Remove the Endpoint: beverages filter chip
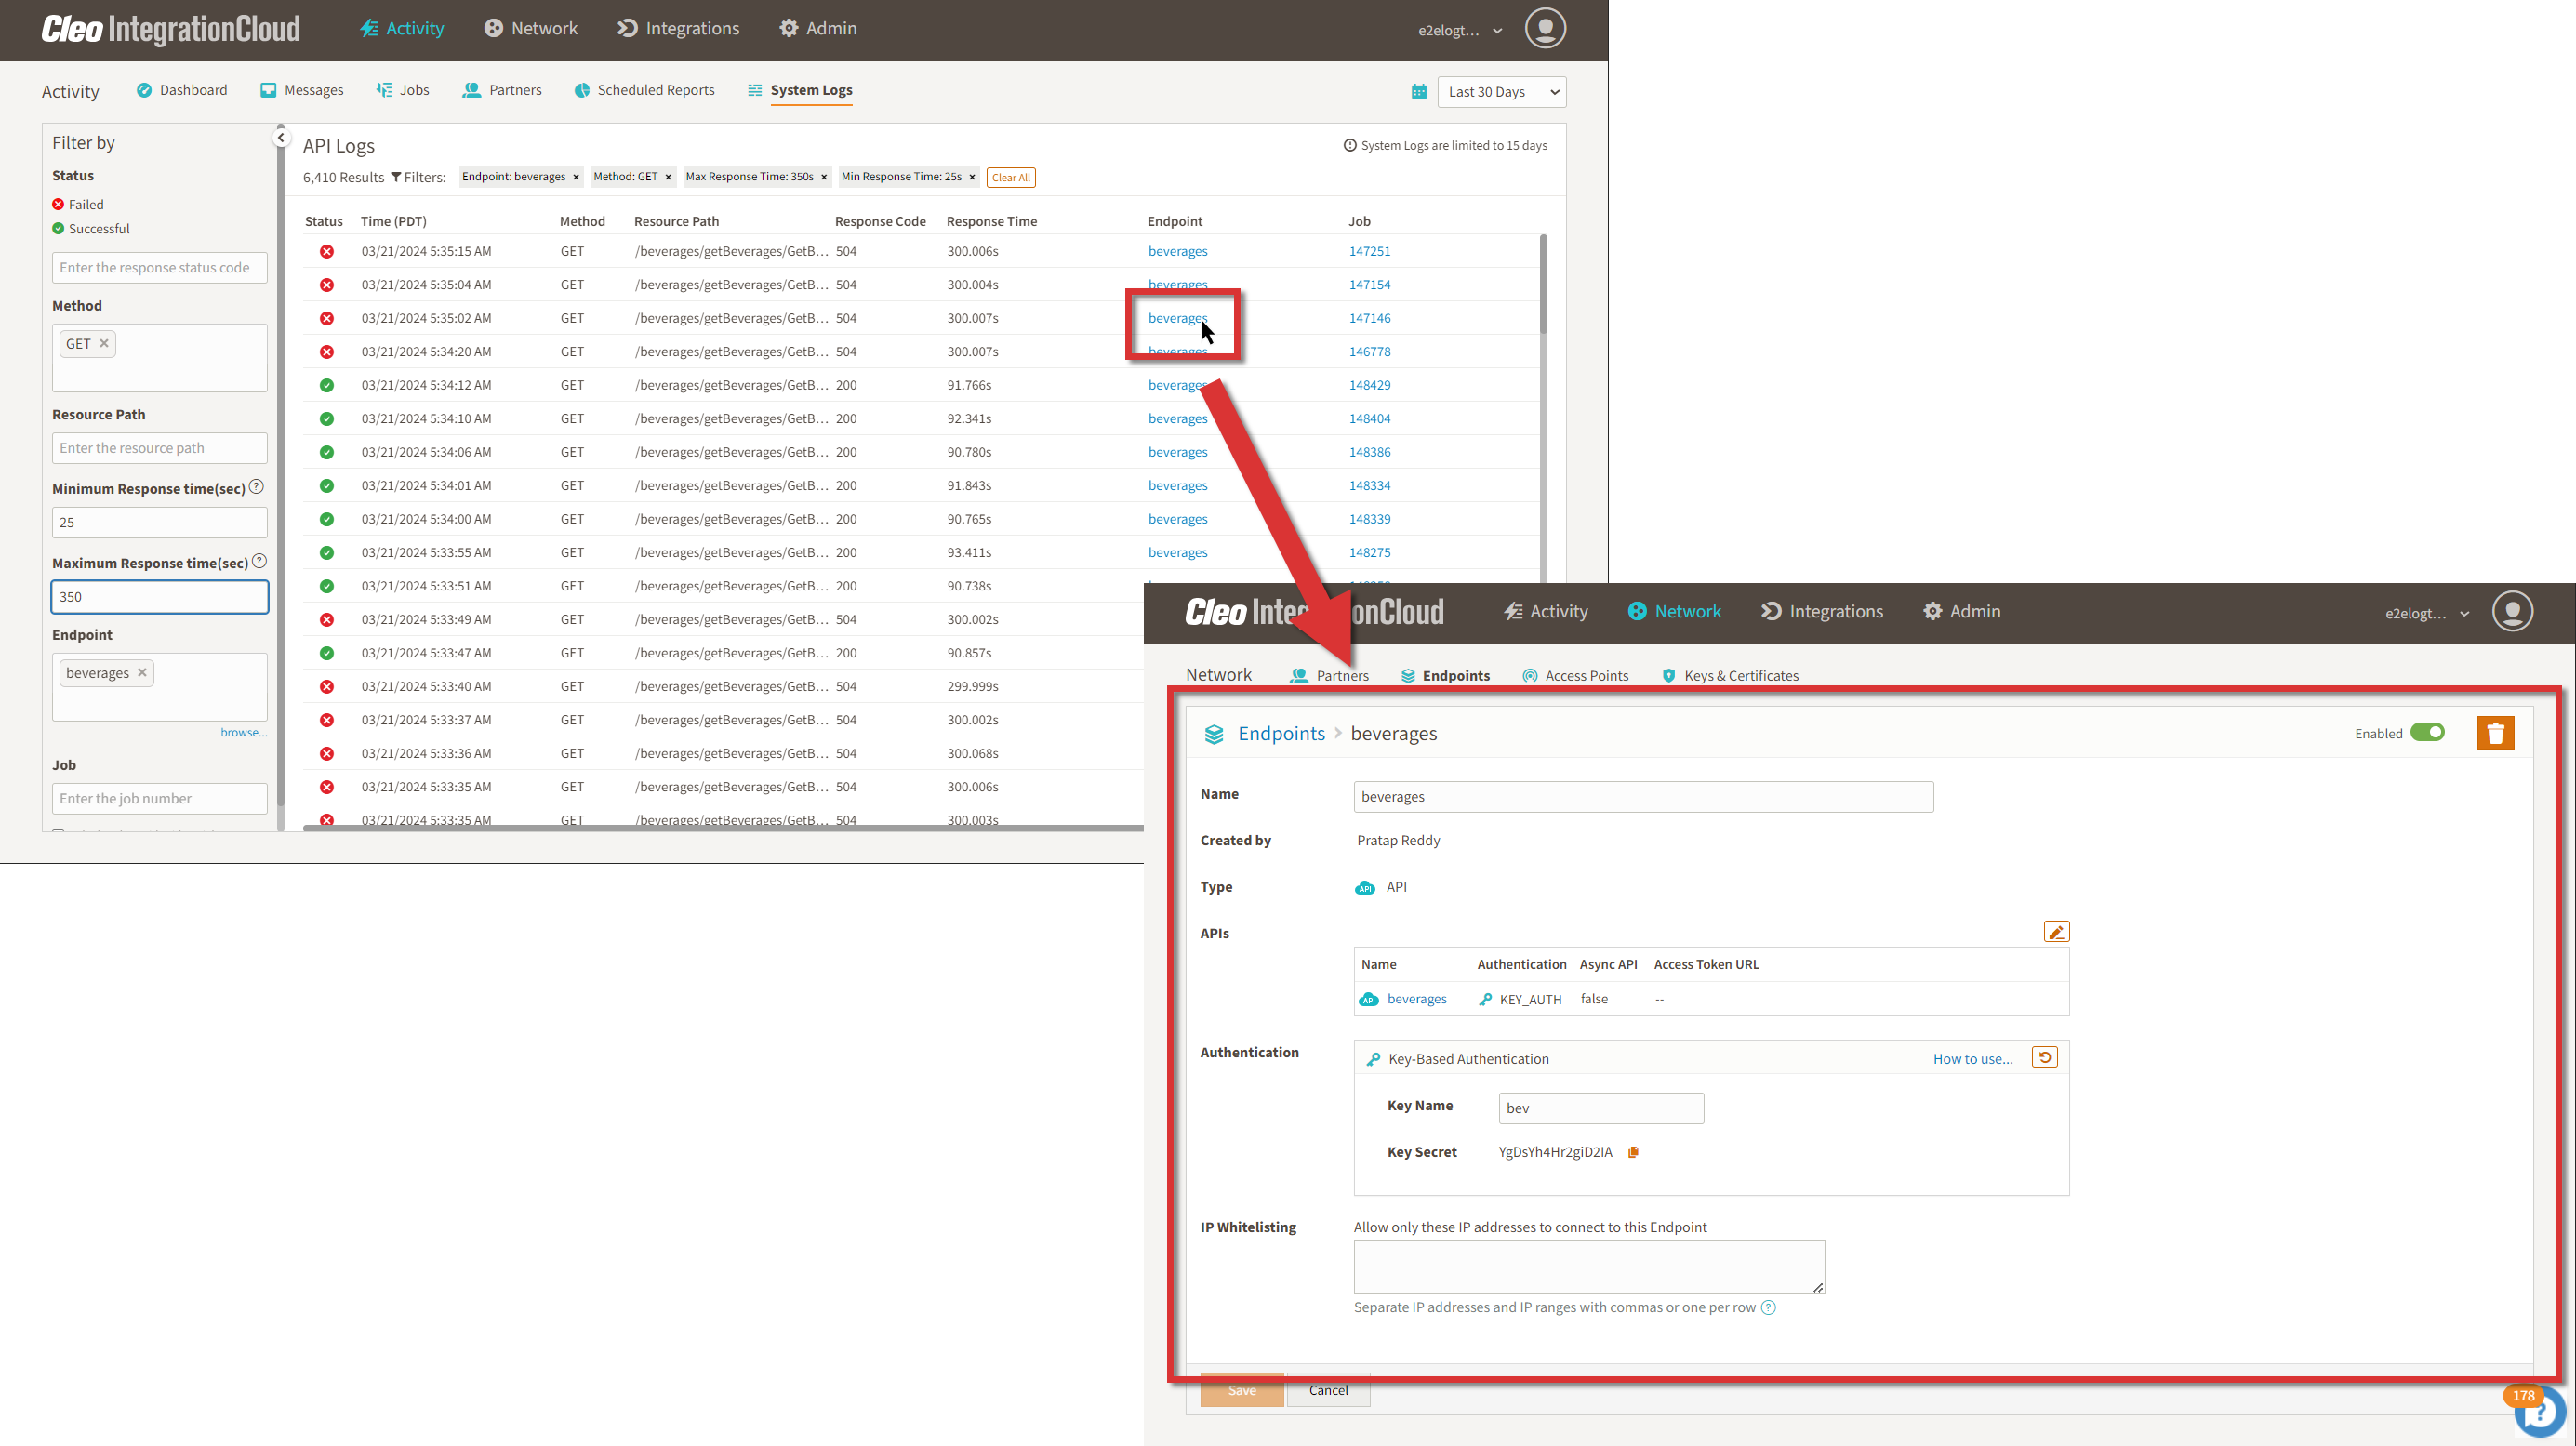2576x1446 pixels. point(576,177)
